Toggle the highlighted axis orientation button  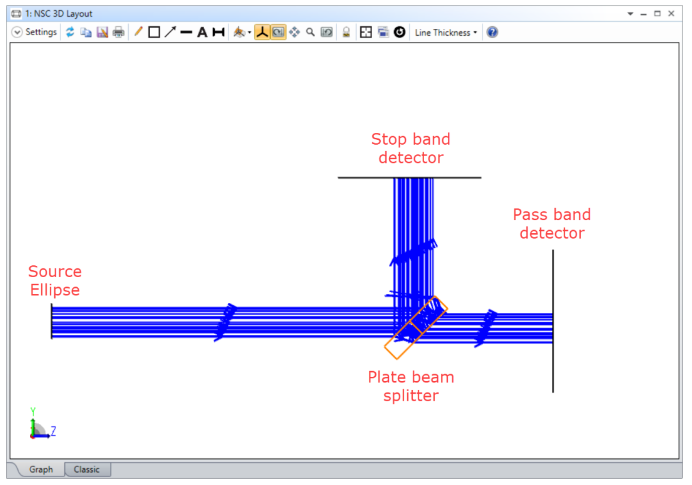(262, 32)
